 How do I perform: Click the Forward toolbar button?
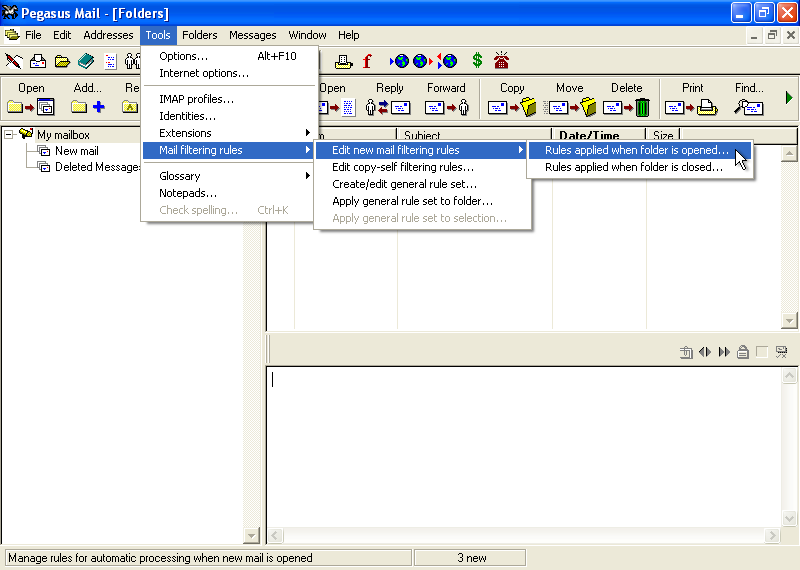pos(446,98)
